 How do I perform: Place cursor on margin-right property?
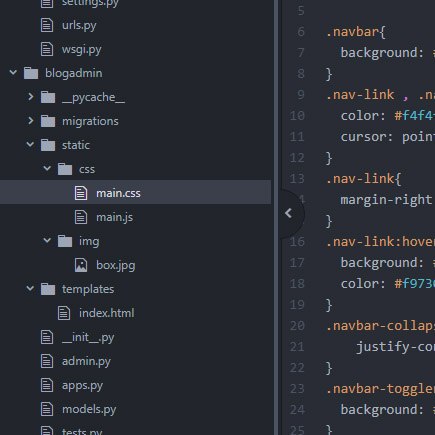(386, 200)
